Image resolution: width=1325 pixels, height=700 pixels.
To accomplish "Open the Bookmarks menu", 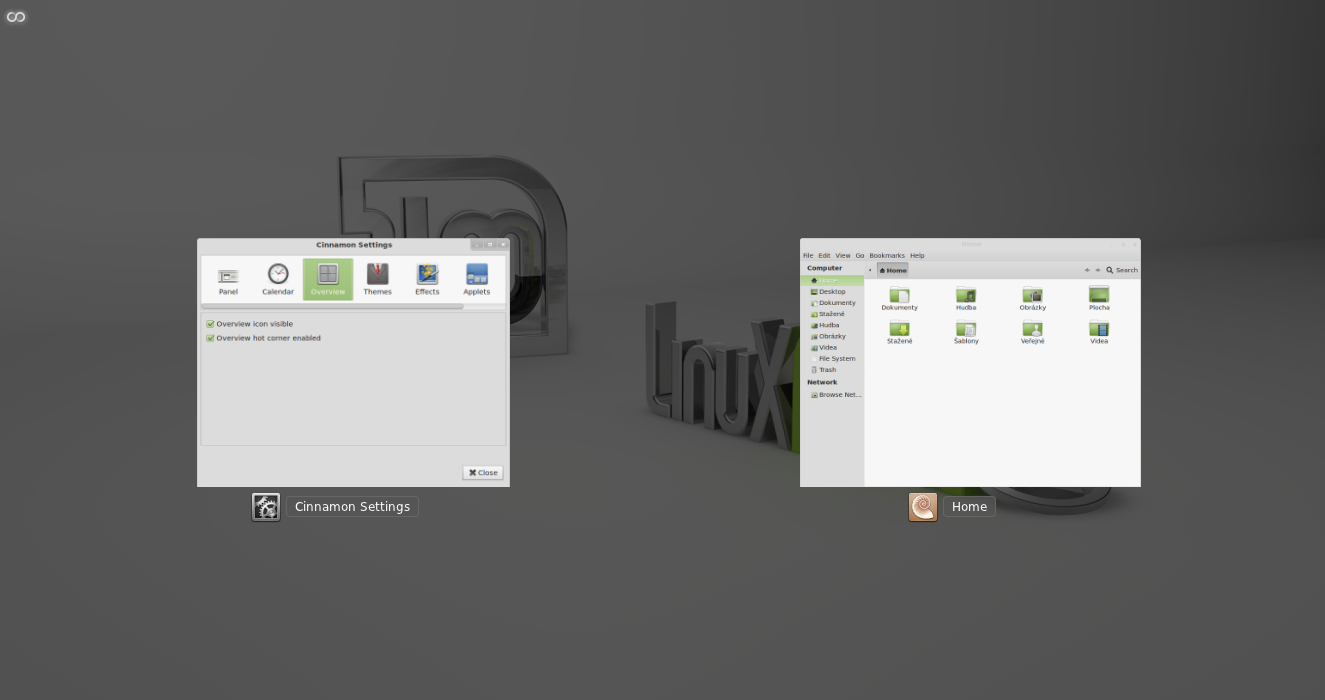I will pyautogui.click(x=886, y=256).
